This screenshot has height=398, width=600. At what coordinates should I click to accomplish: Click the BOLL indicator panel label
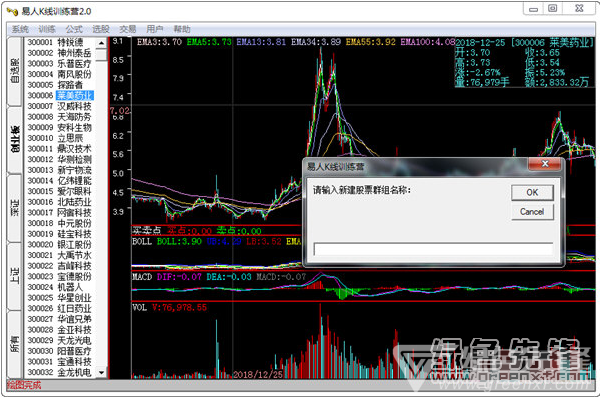tap(142, 241)
